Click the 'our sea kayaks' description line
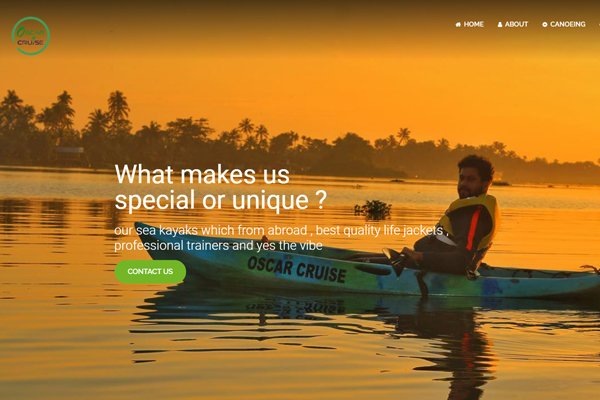Screen dimensions: 600x400 pos(281,230)
